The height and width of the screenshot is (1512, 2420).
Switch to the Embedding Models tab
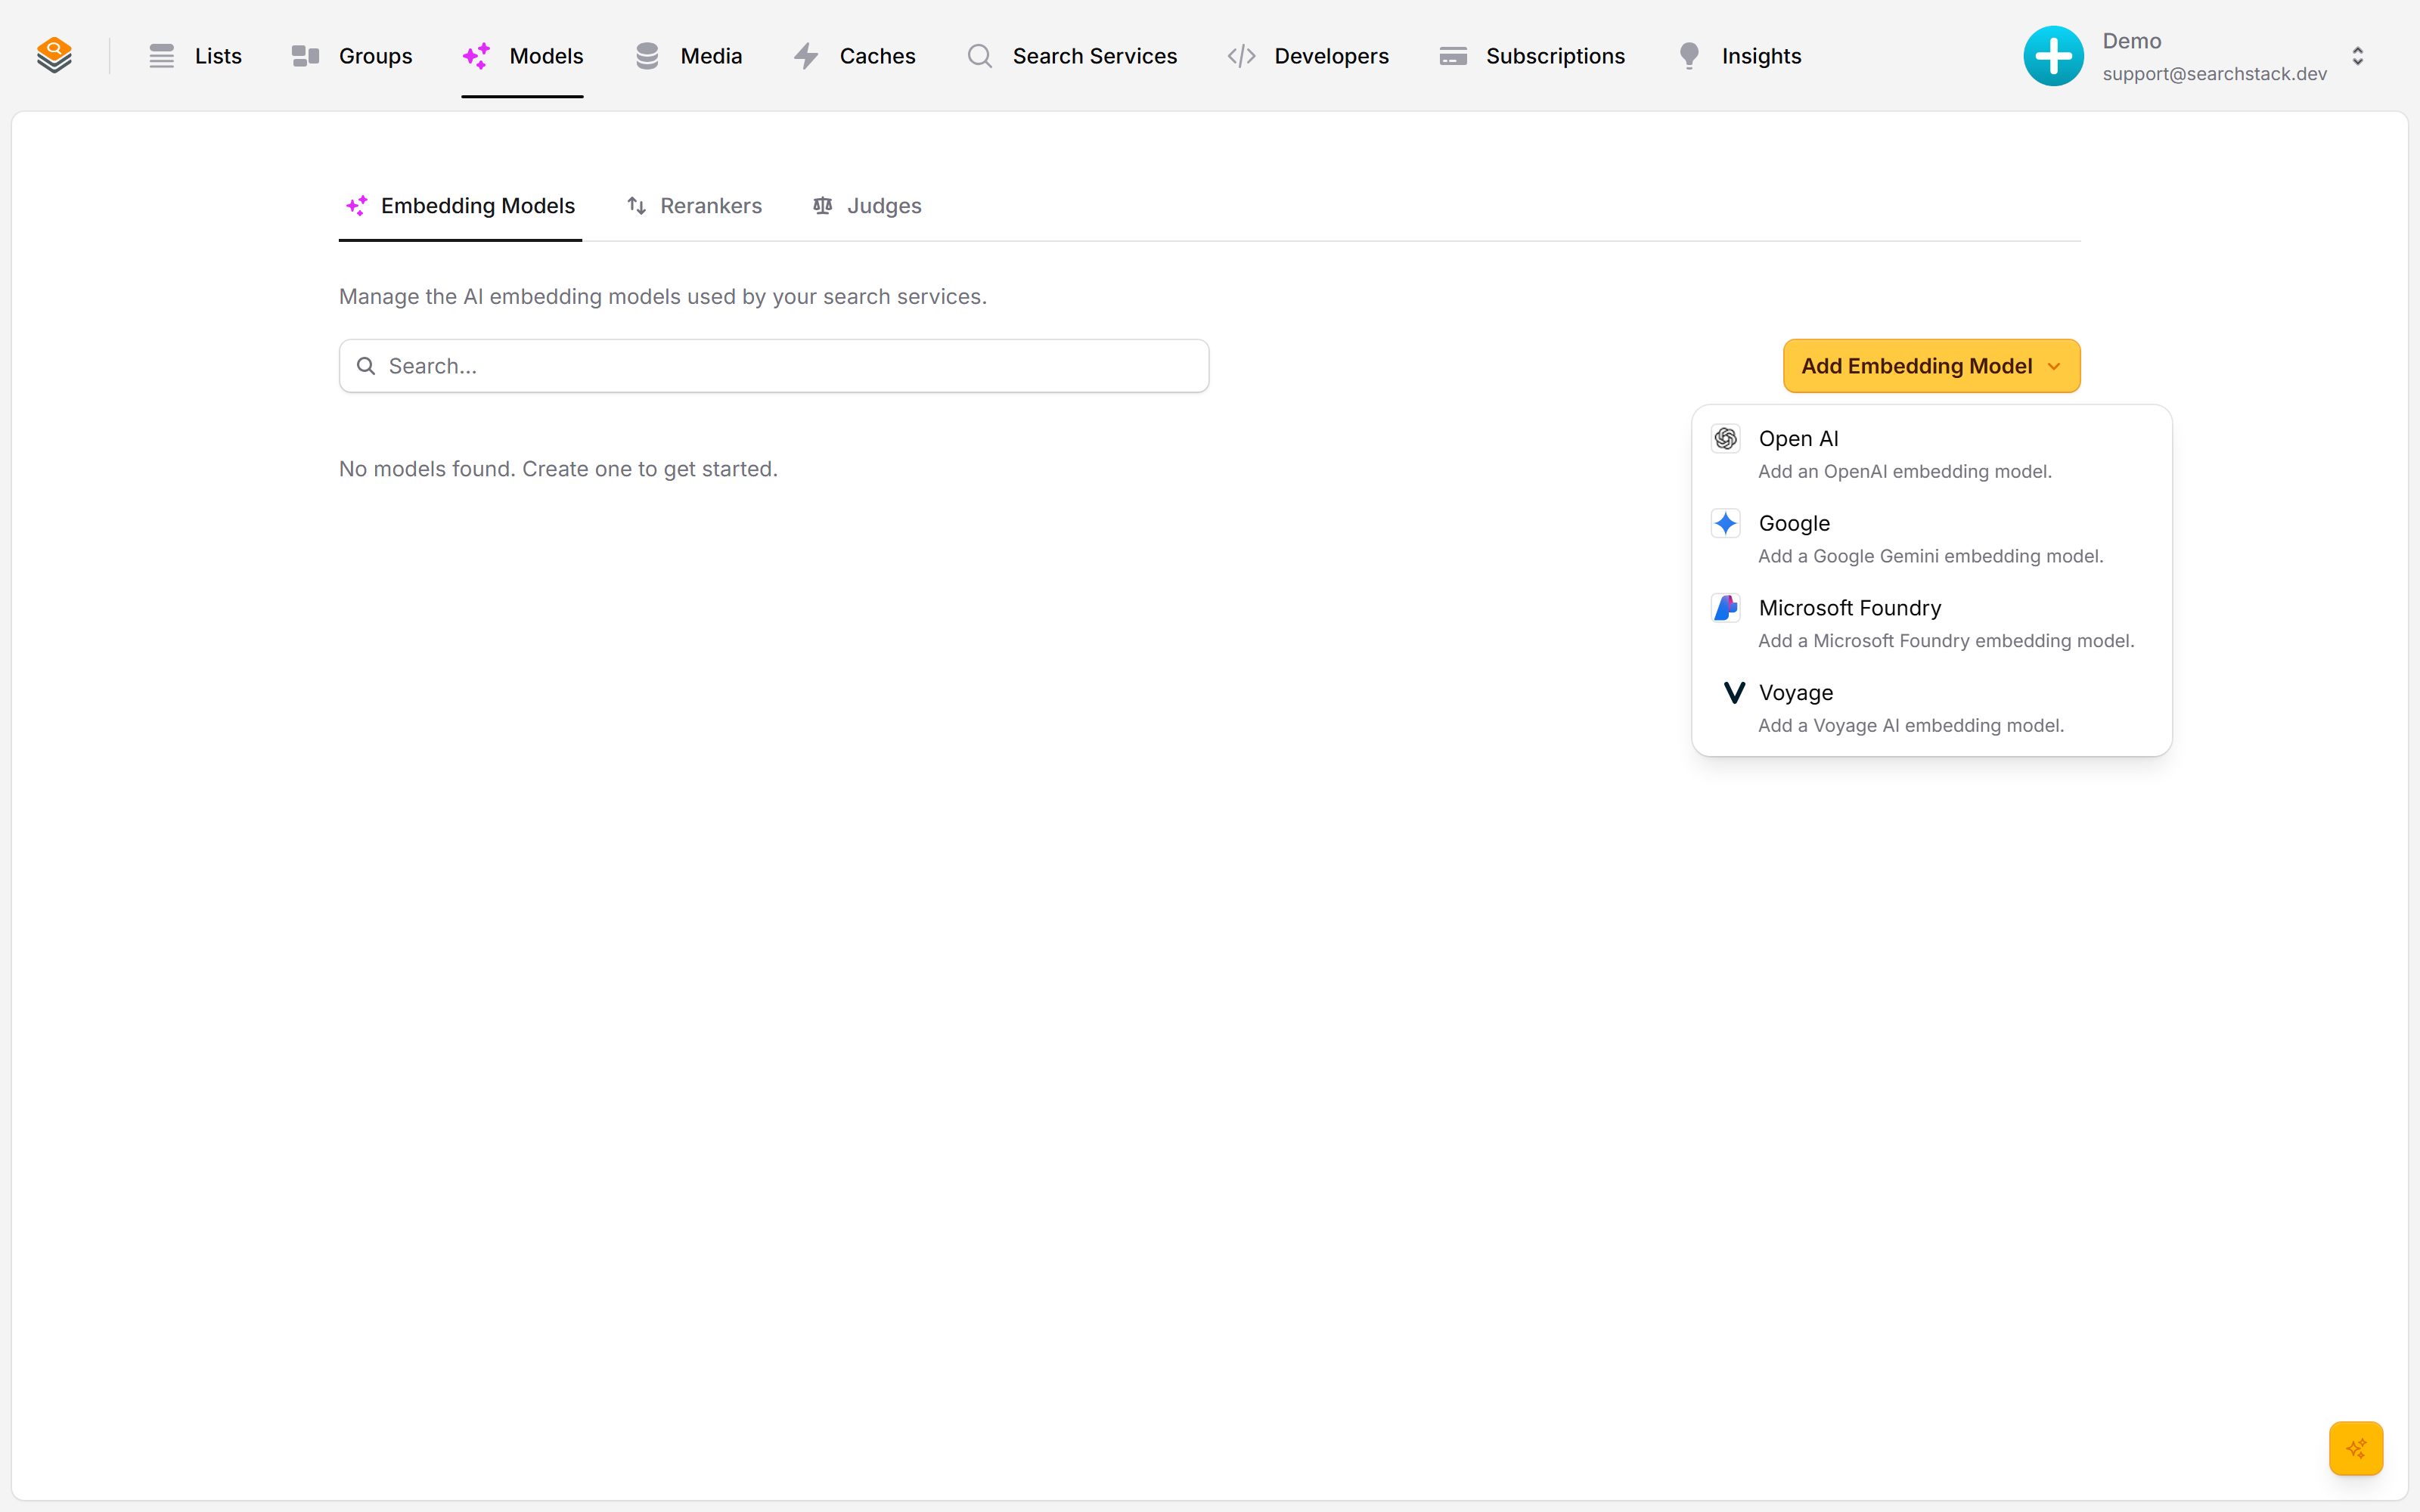460,206
